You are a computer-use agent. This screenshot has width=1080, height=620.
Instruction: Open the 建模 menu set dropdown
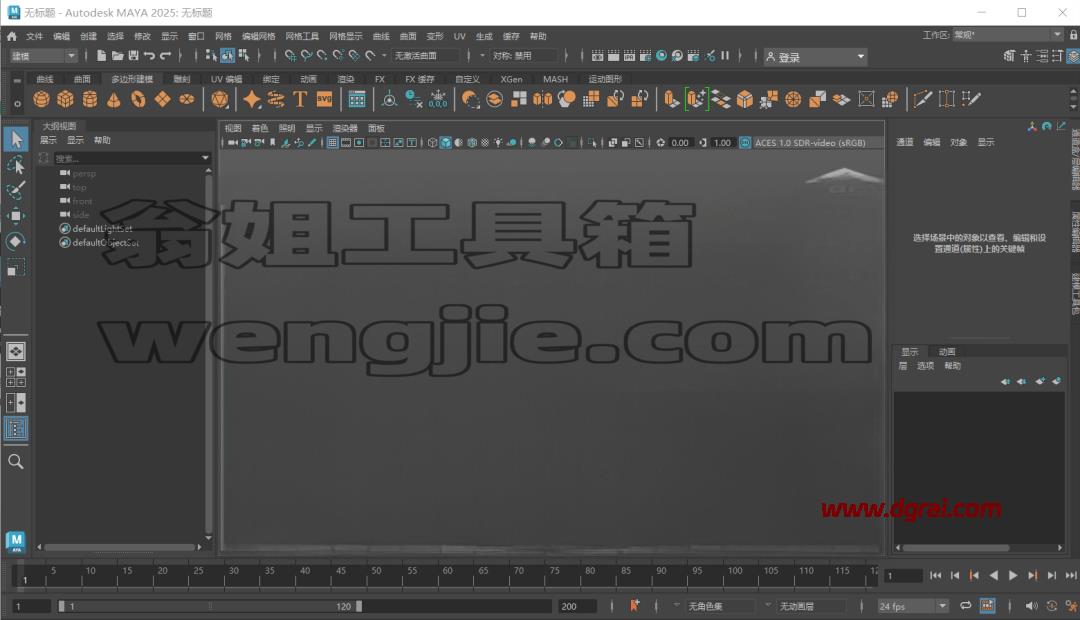(43, 56)
